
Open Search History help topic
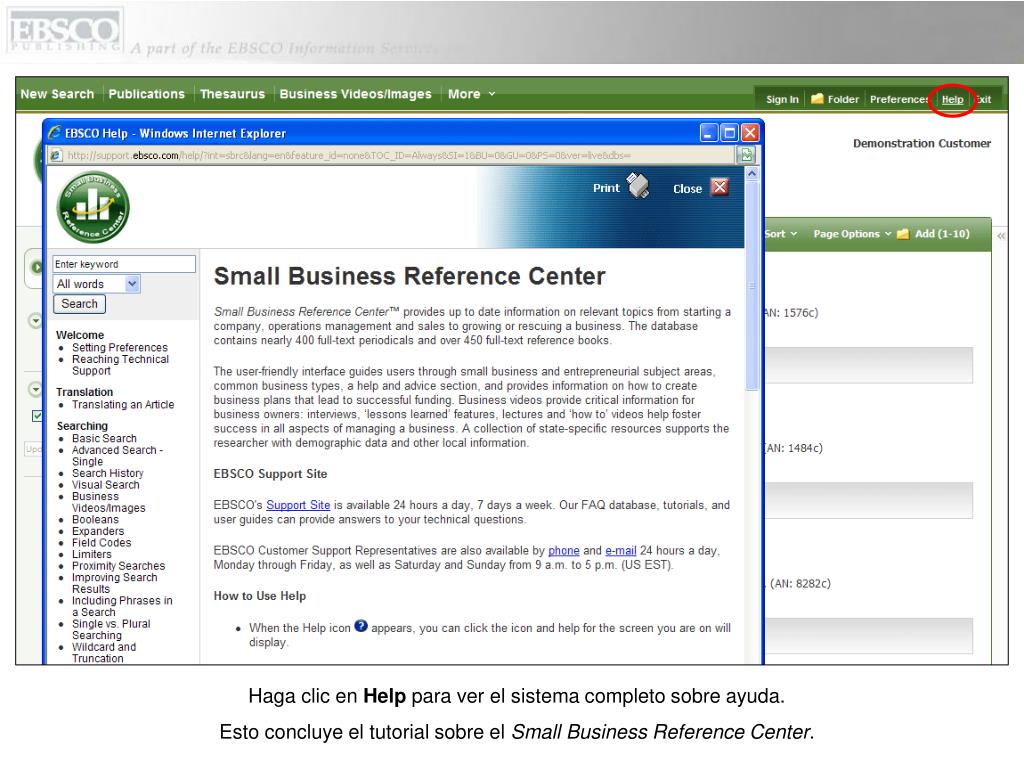107,473
